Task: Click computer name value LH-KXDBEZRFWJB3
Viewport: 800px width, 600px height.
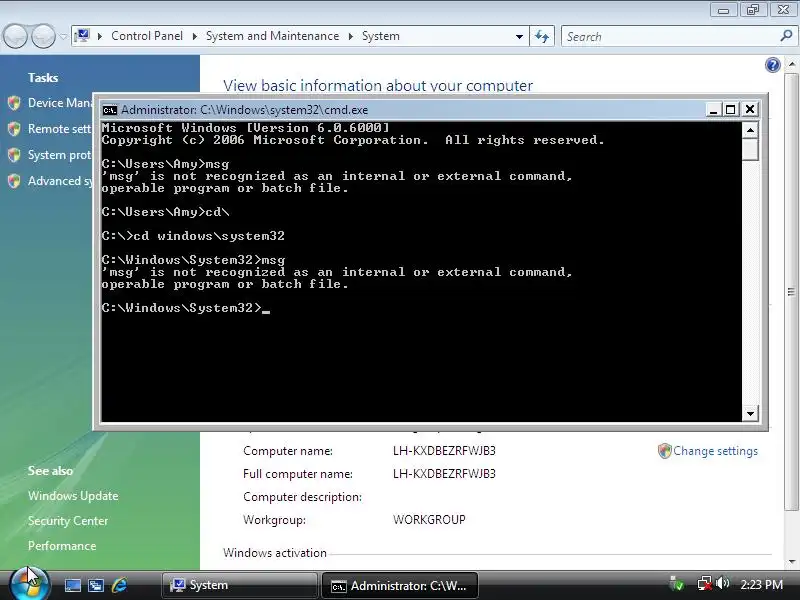Action: (x=444, y=451)
